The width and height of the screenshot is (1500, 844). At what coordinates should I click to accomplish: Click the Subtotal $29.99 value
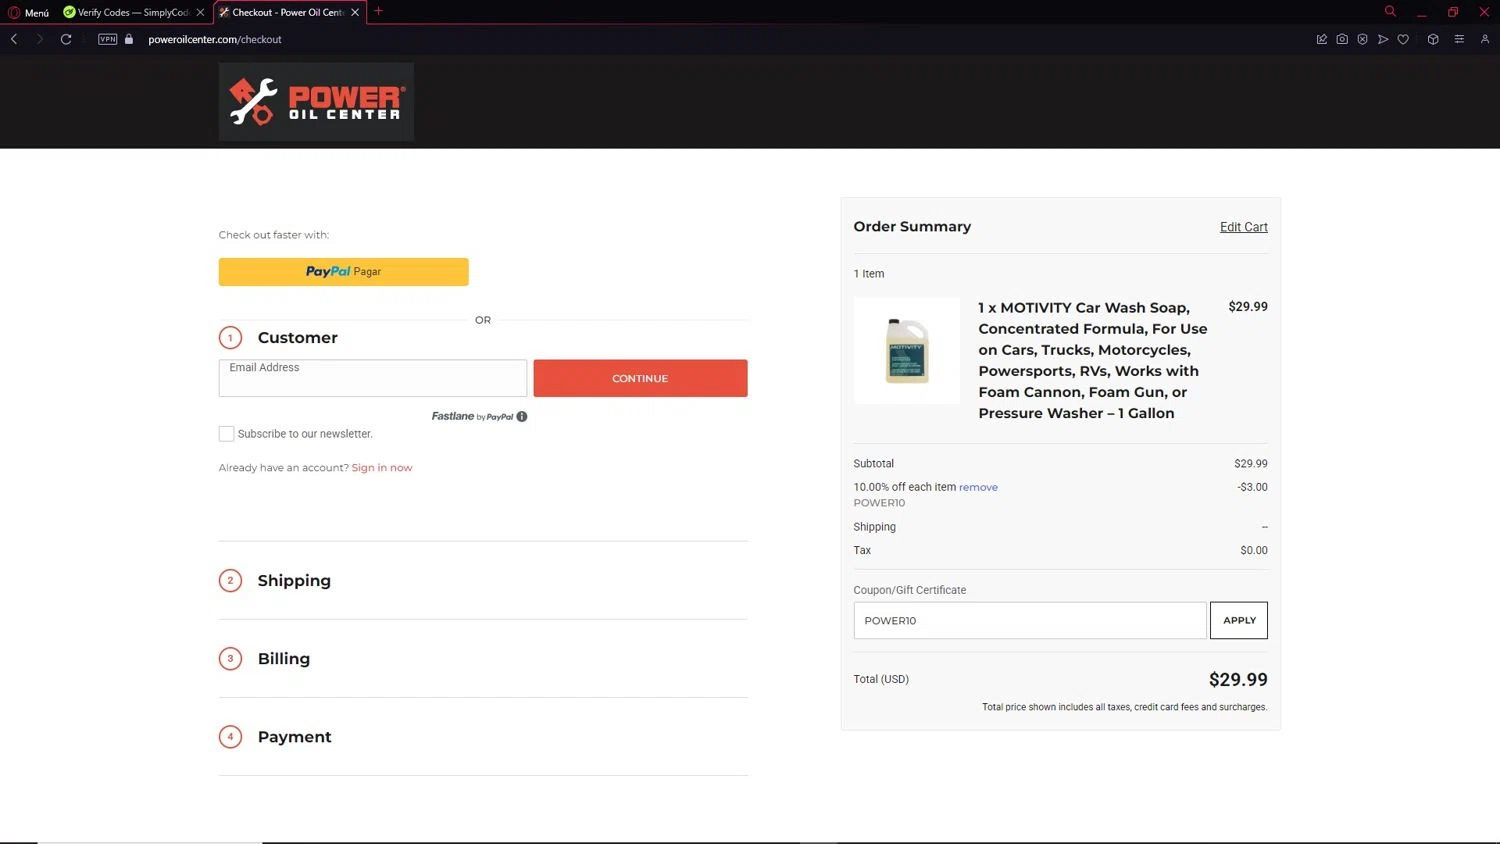pyautogui.click(x=1251, y=463)
